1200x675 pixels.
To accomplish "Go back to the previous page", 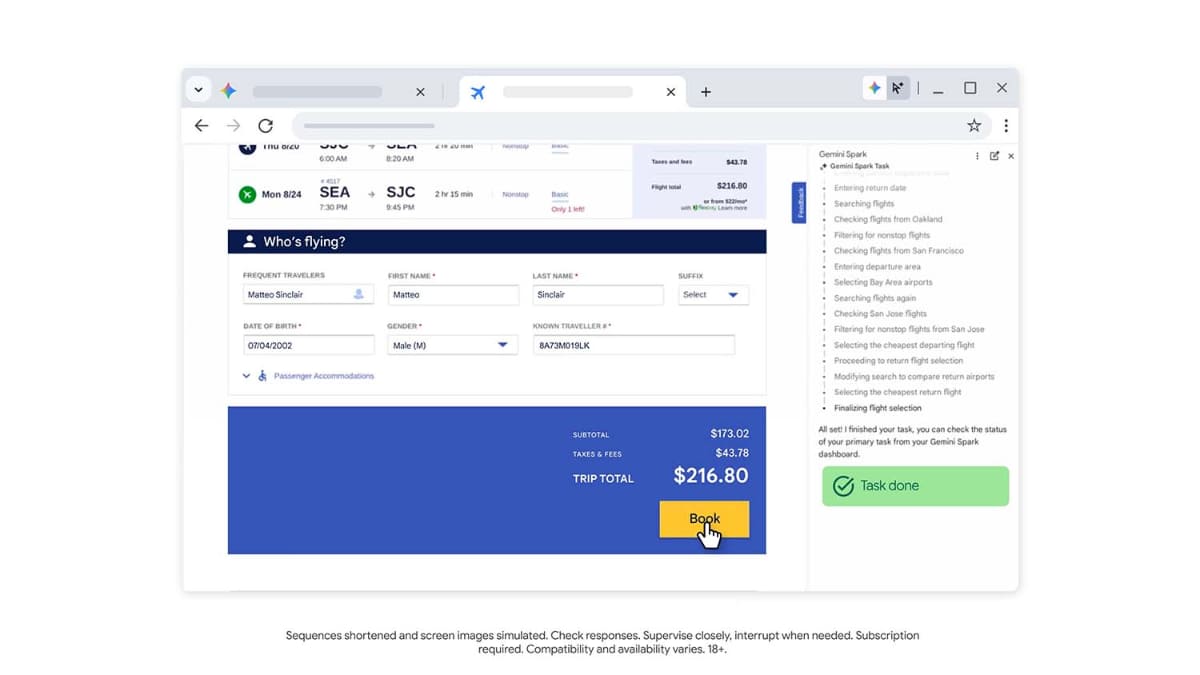I will pos(202,126).
